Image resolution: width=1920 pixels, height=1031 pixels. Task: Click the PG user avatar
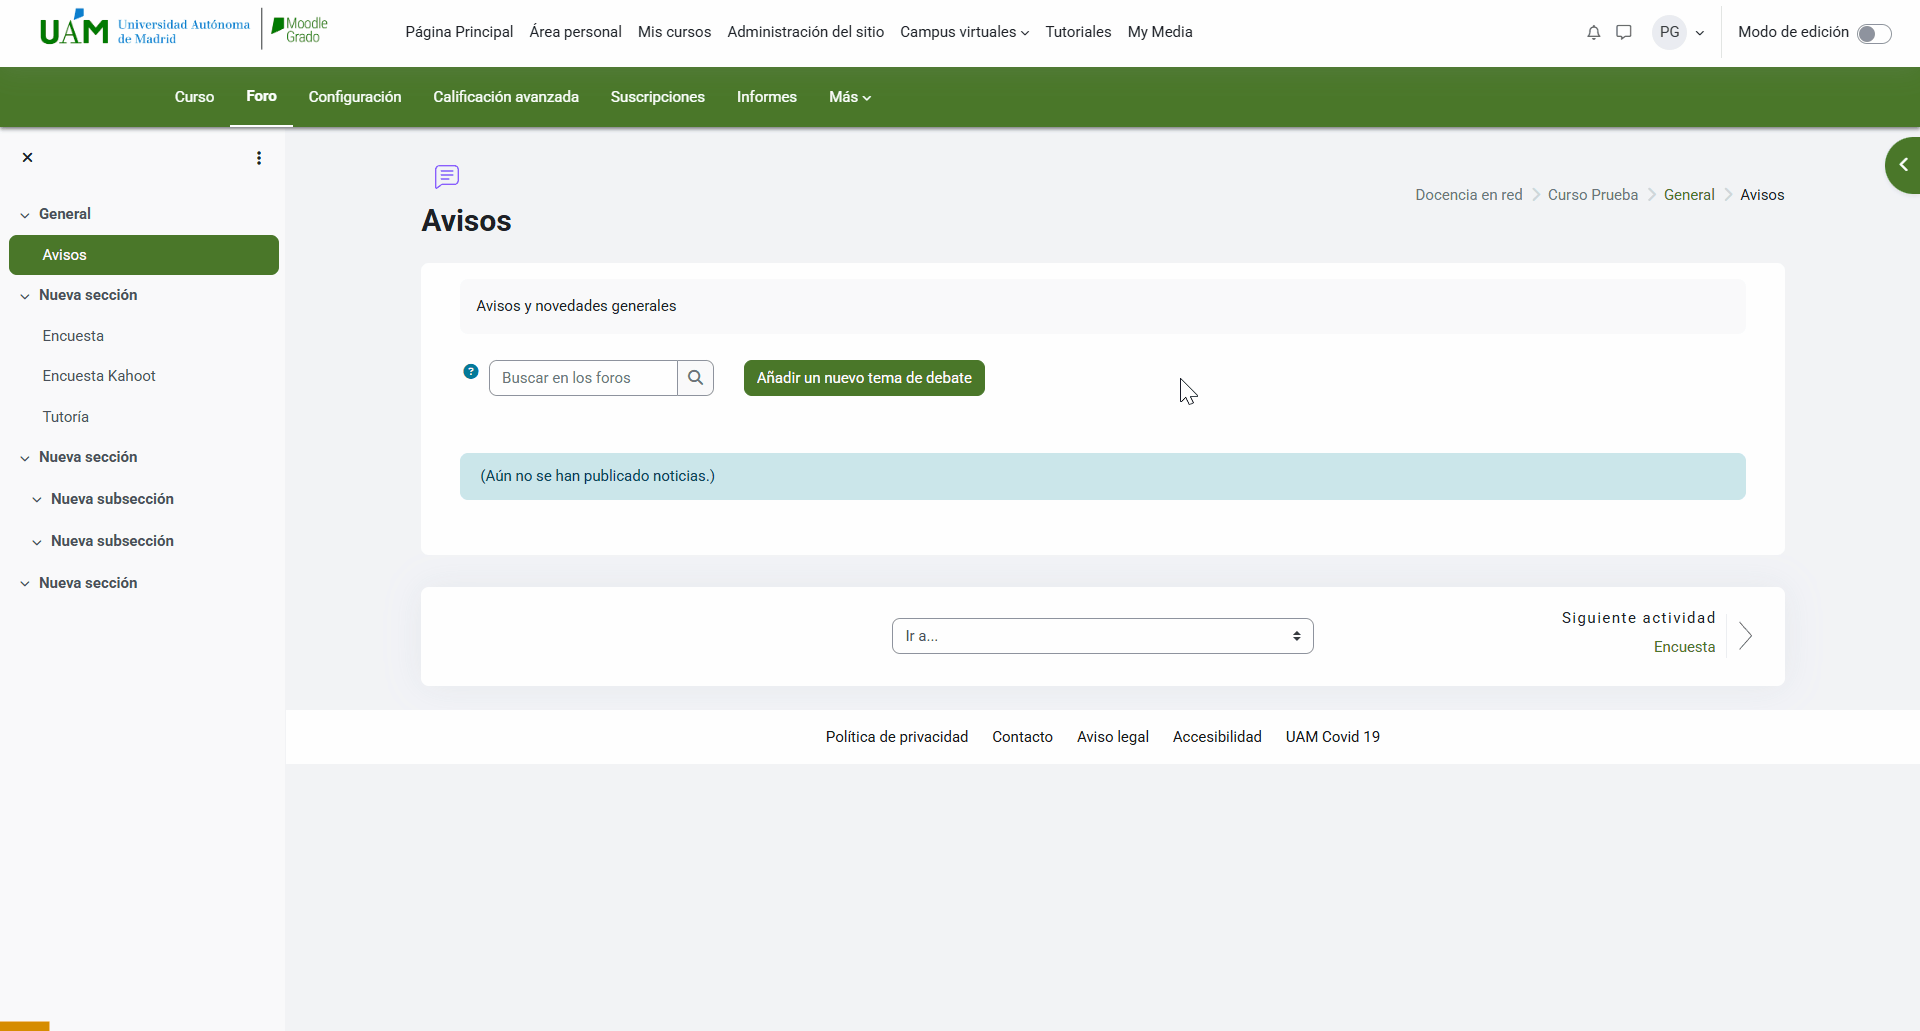1670,32
